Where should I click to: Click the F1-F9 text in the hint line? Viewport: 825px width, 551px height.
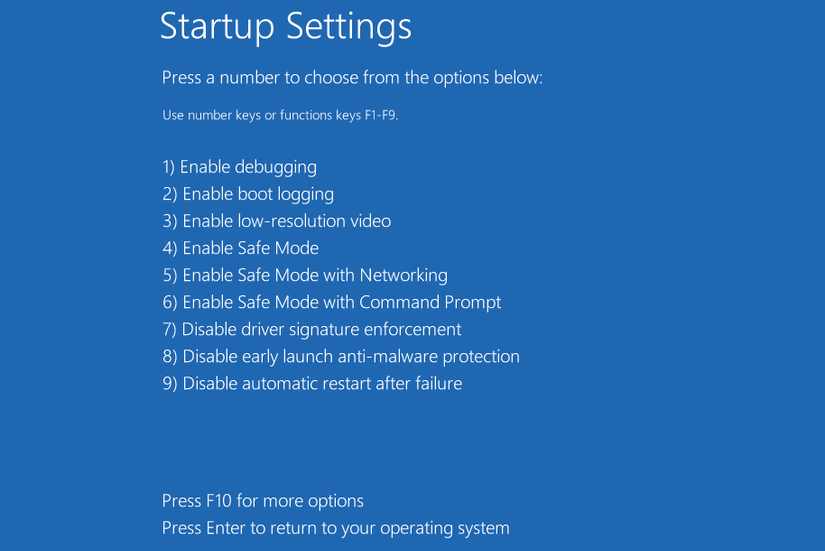[377, 115]
